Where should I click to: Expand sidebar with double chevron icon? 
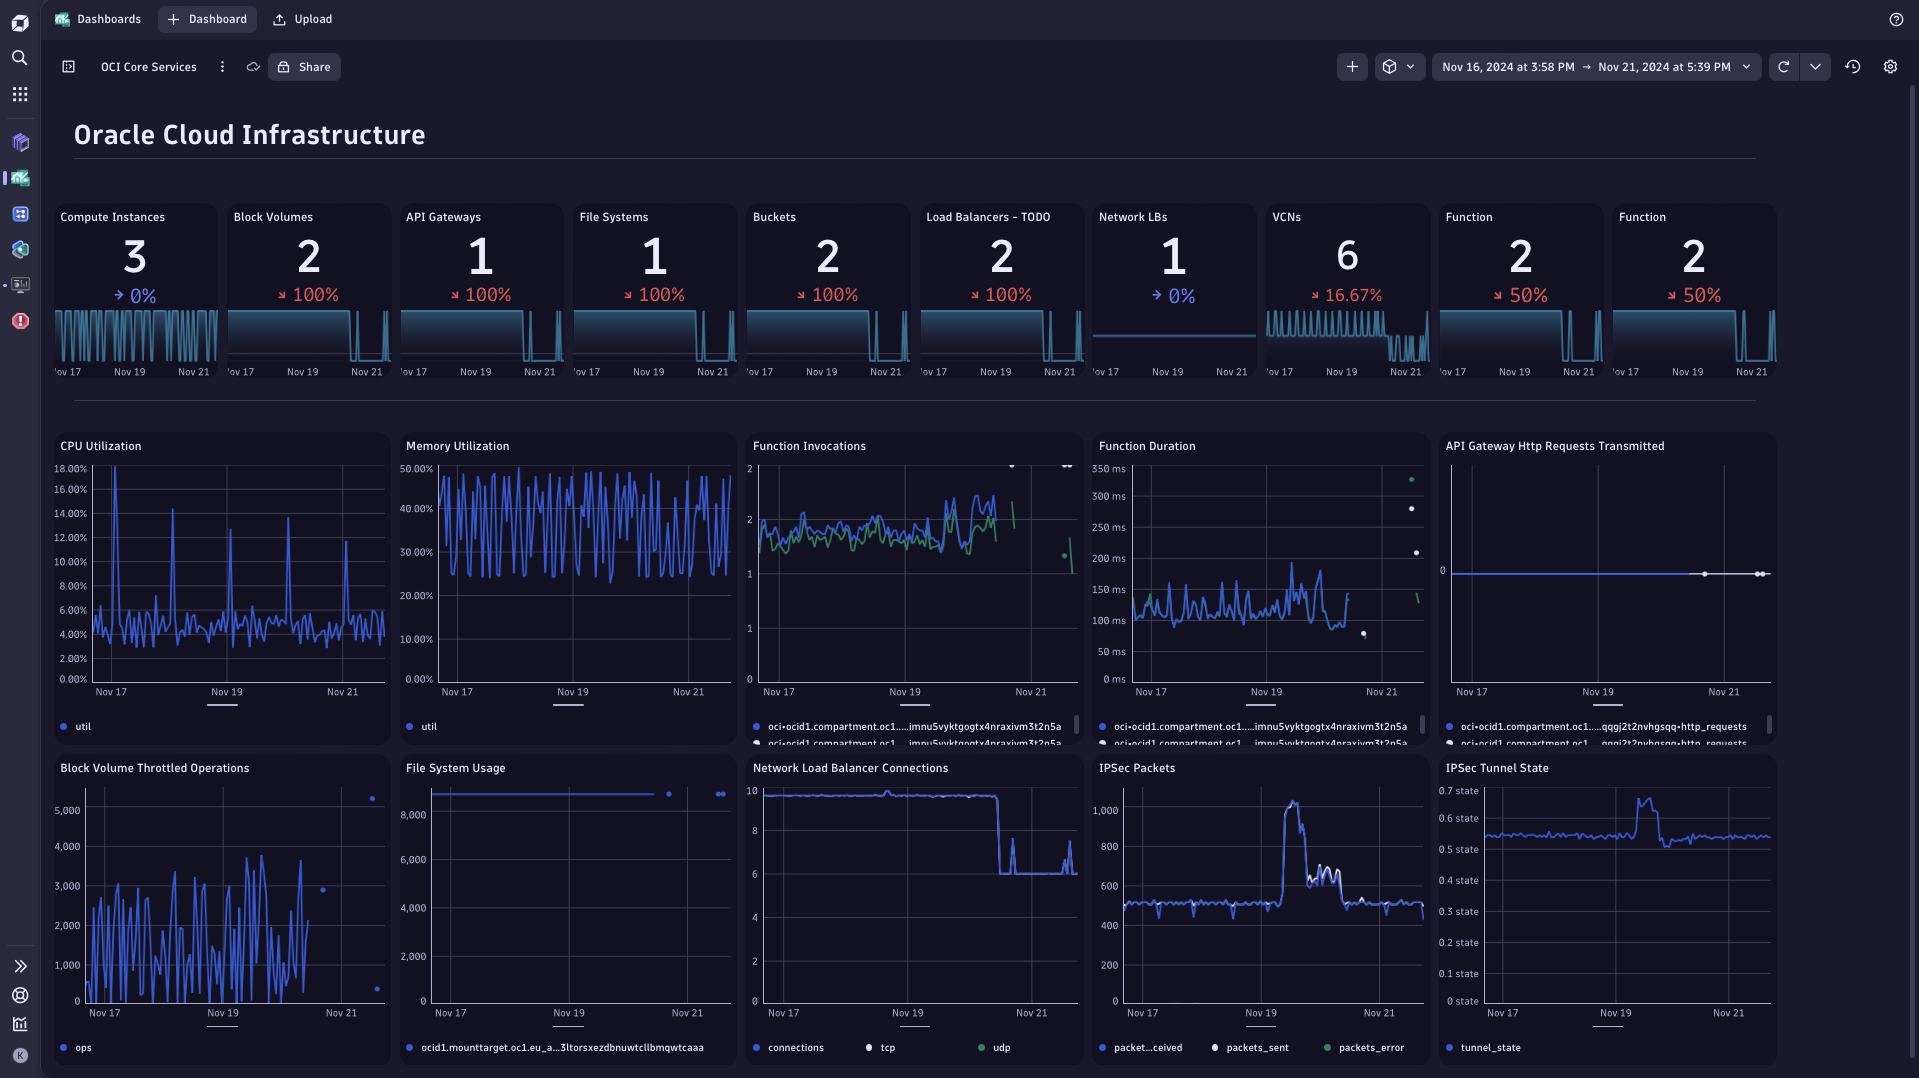click(x=20, y=966)
